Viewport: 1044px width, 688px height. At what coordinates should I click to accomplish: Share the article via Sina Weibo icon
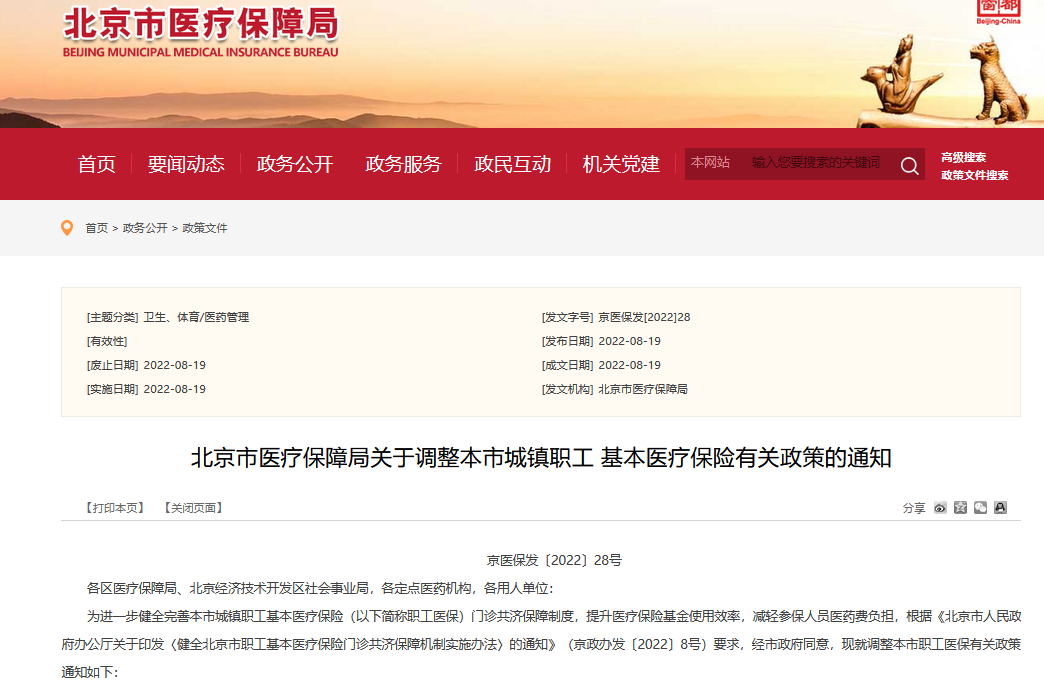[x=939, y=508]
